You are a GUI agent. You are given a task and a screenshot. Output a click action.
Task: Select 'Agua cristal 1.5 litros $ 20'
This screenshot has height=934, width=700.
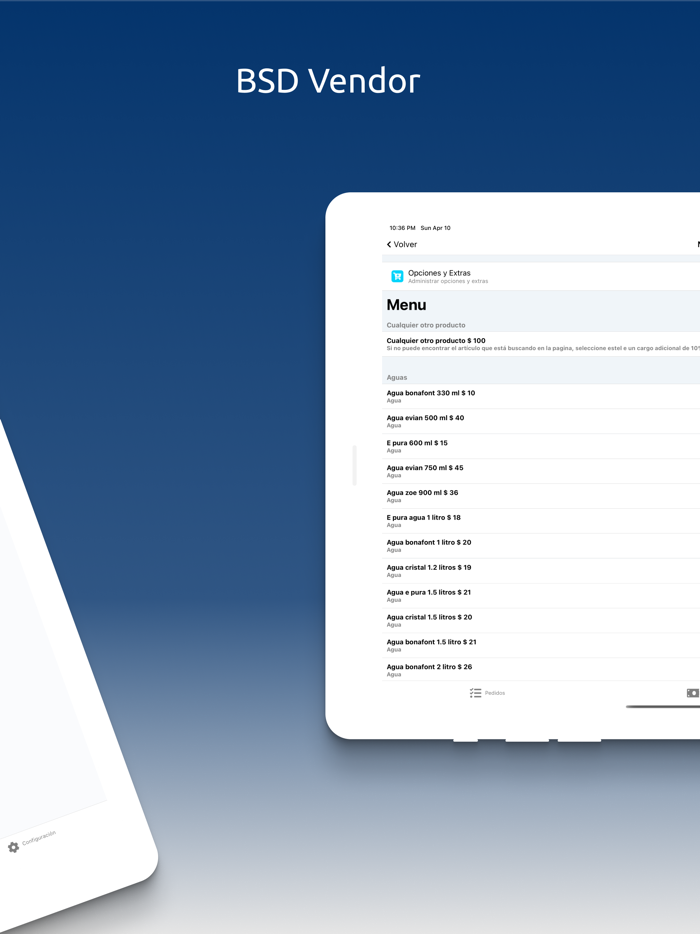541,621
